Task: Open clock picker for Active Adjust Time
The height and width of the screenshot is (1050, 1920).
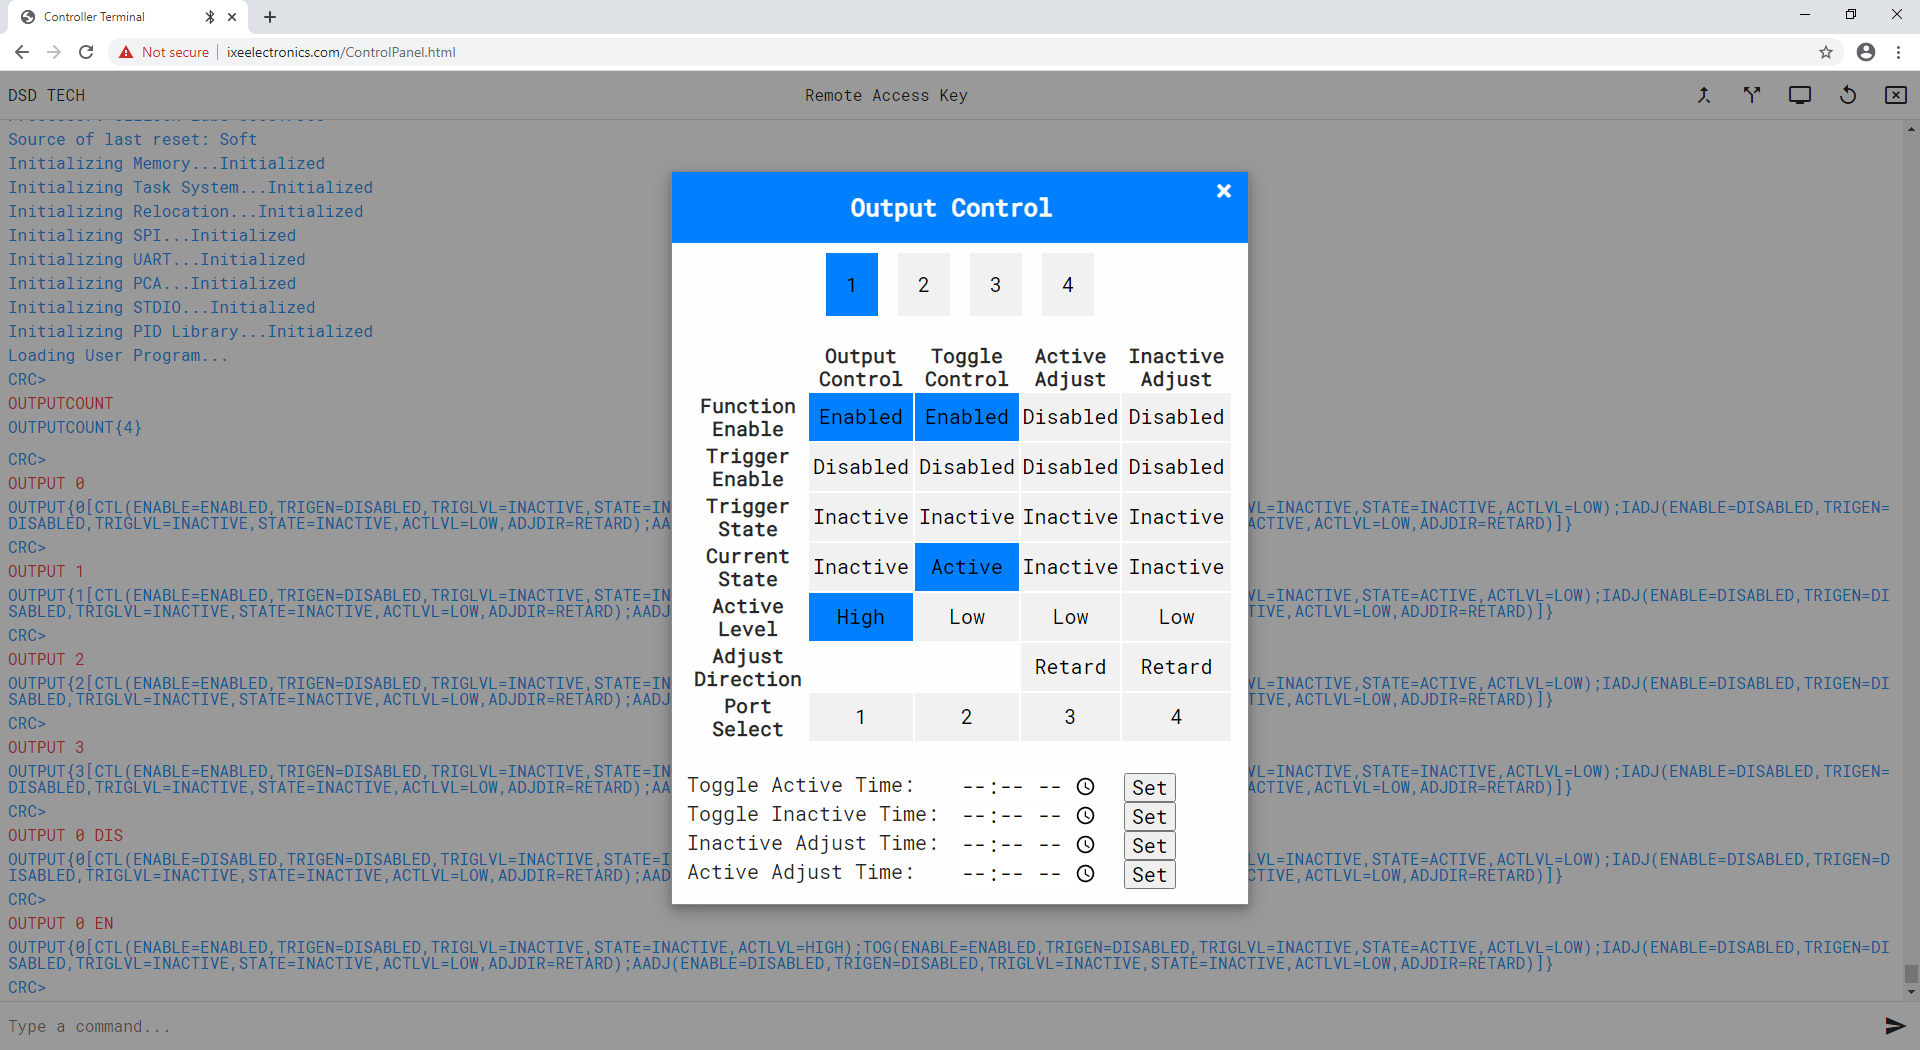Action: pyautogui.click(x=1085, y=874)
